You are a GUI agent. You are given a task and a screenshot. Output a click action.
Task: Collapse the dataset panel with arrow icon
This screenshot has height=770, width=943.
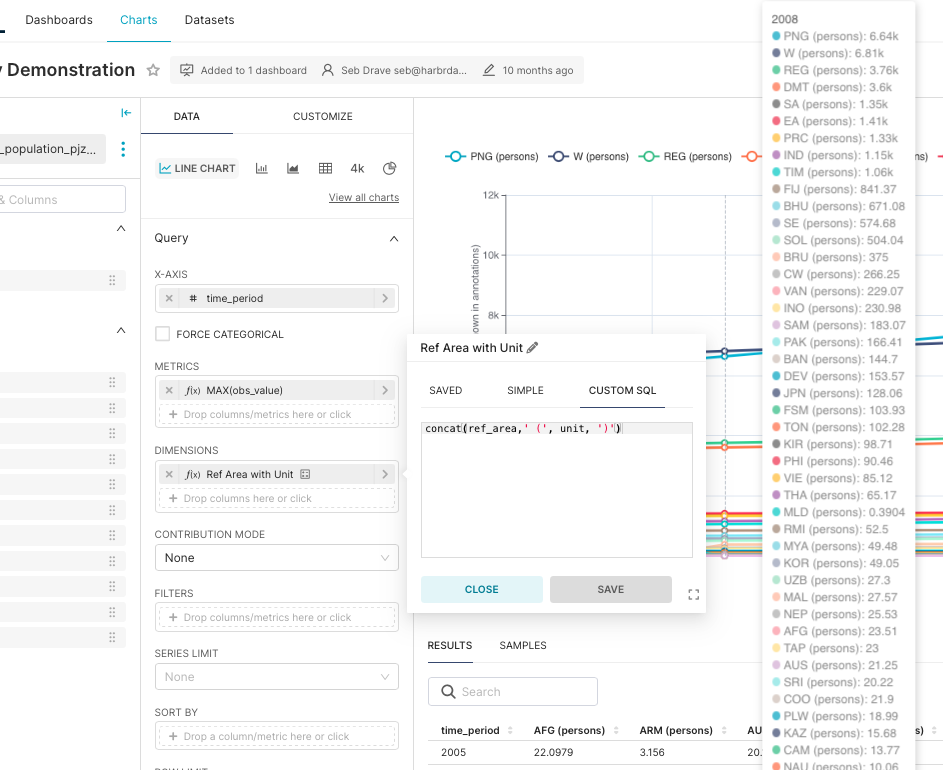click(x=126, y=113)
